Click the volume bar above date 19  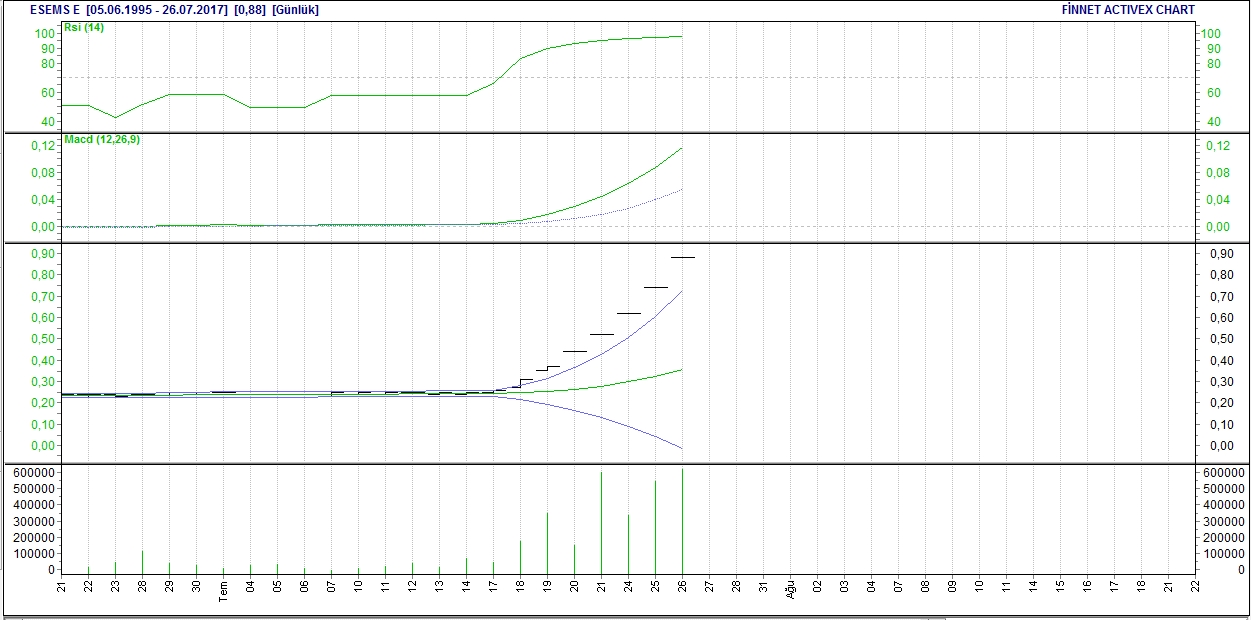[547, 542]
